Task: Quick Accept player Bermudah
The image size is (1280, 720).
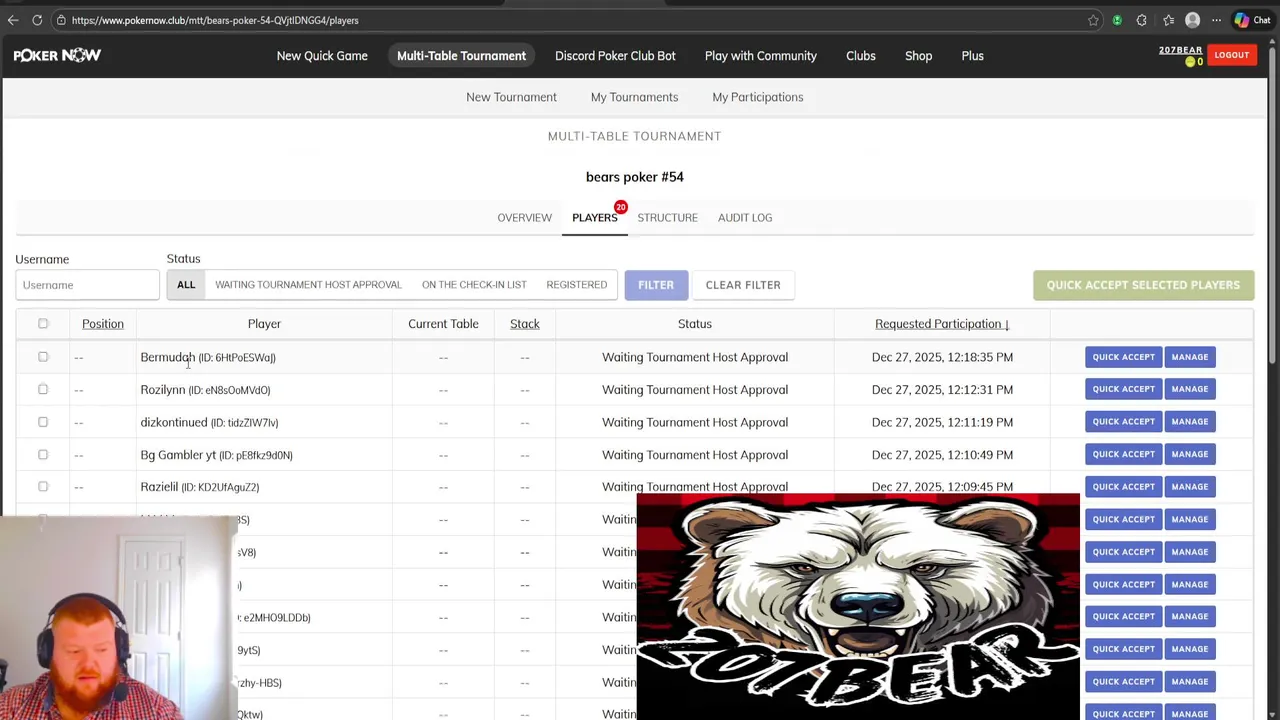Action: [1123, 357]
